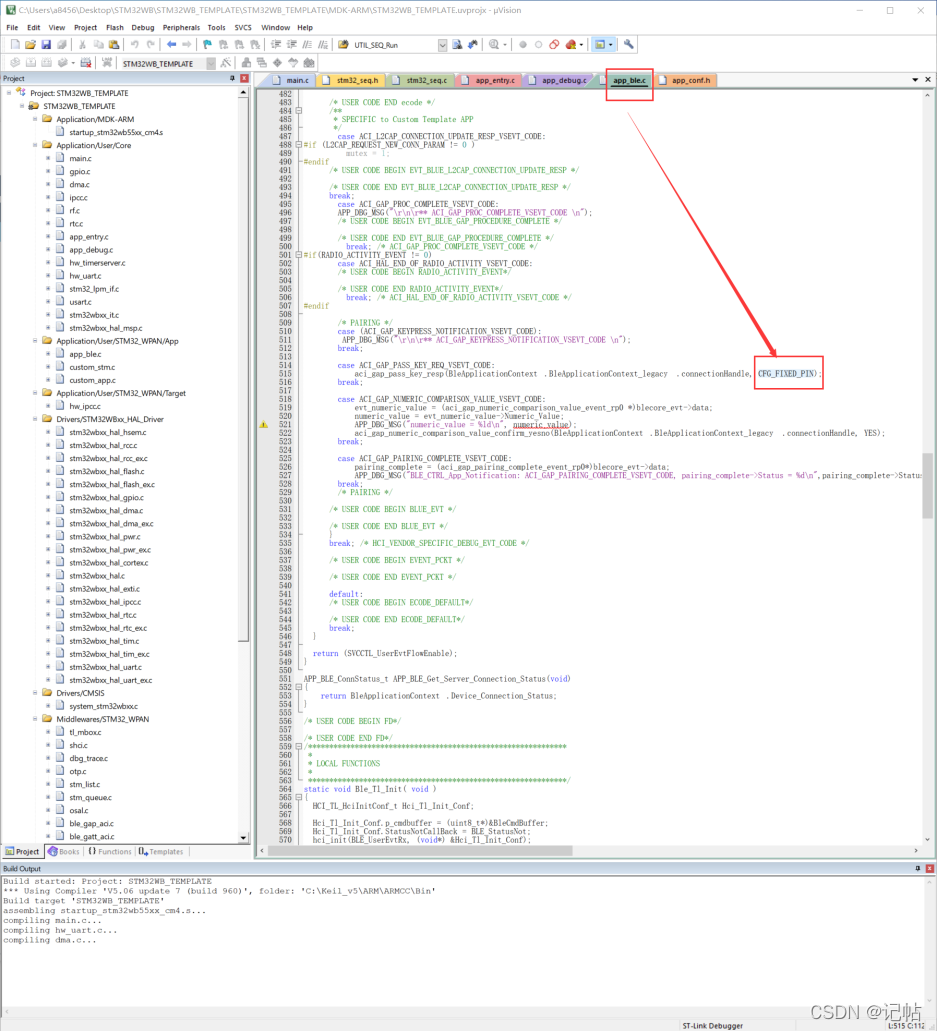Open the Pack Installer icon
The image size is (937, 1031).
pos(308,63)
